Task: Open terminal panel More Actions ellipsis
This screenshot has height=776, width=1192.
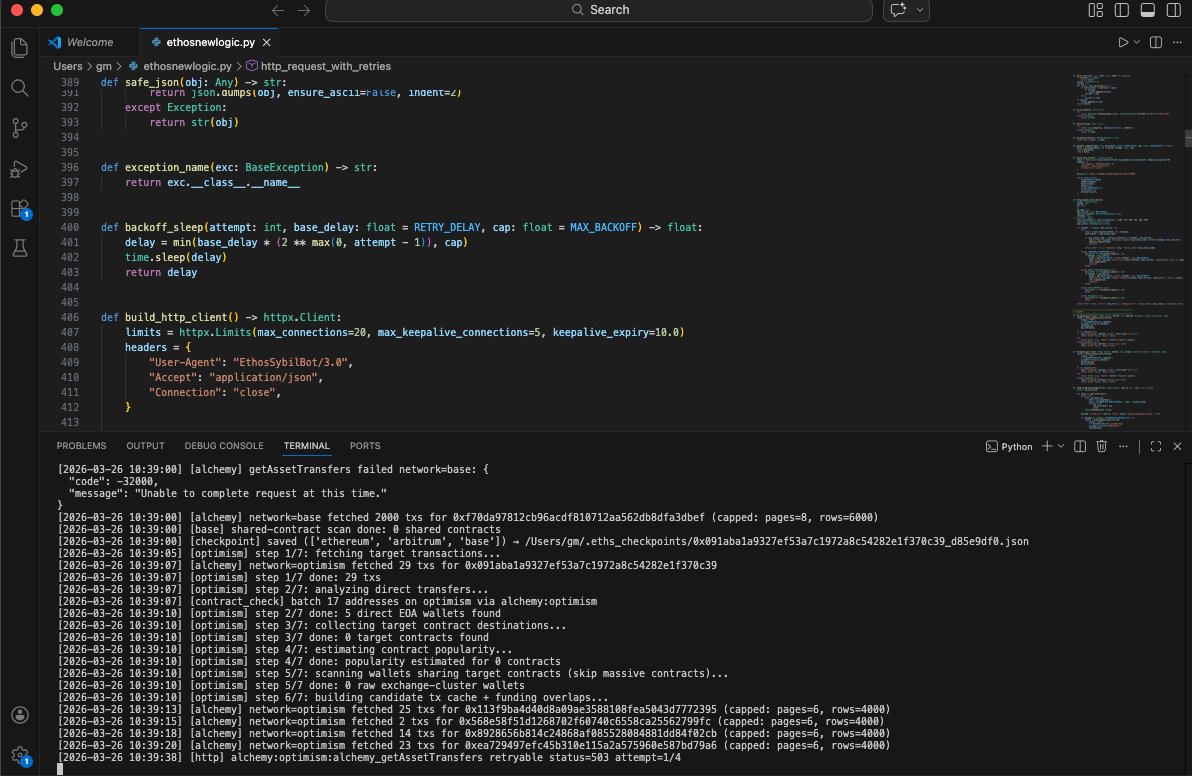Action: coord(1123,446)
